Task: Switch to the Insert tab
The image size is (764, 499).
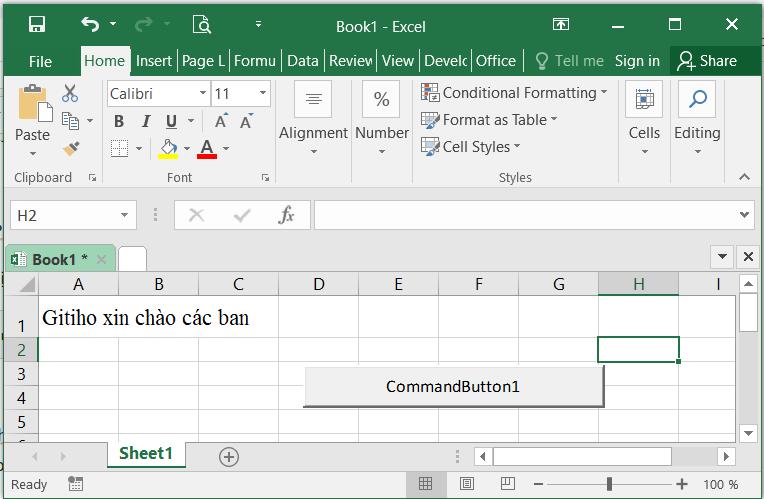Action: (153, 61)
